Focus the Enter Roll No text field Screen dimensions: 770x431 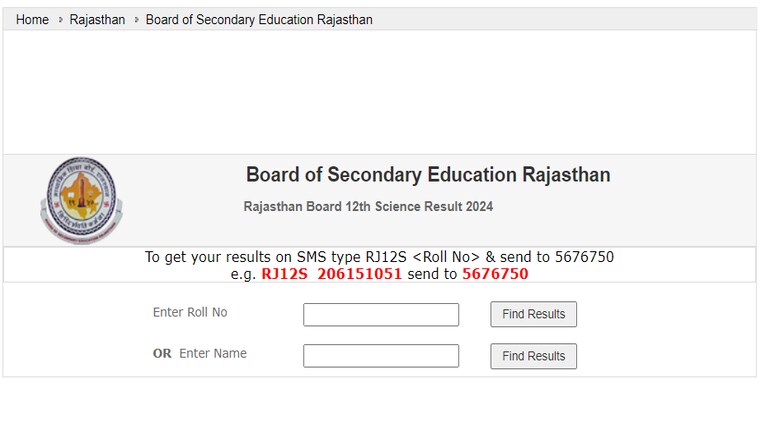[x=381, y=315]
